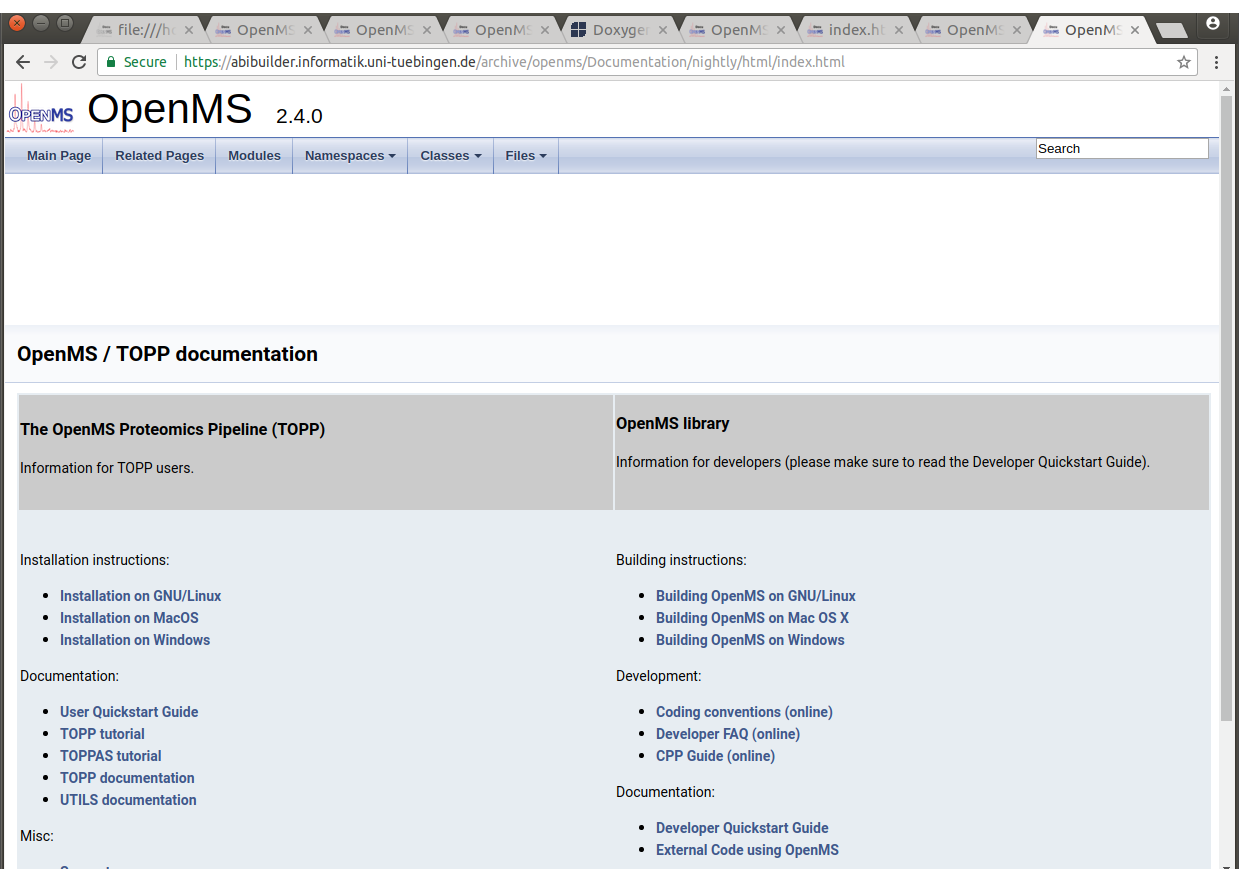Image resolution: width=1239 pixels, height=882 pixels.
Task: Open the TOPPAS tutorial link
Action: pyautogui.click(x=110, y=756)
